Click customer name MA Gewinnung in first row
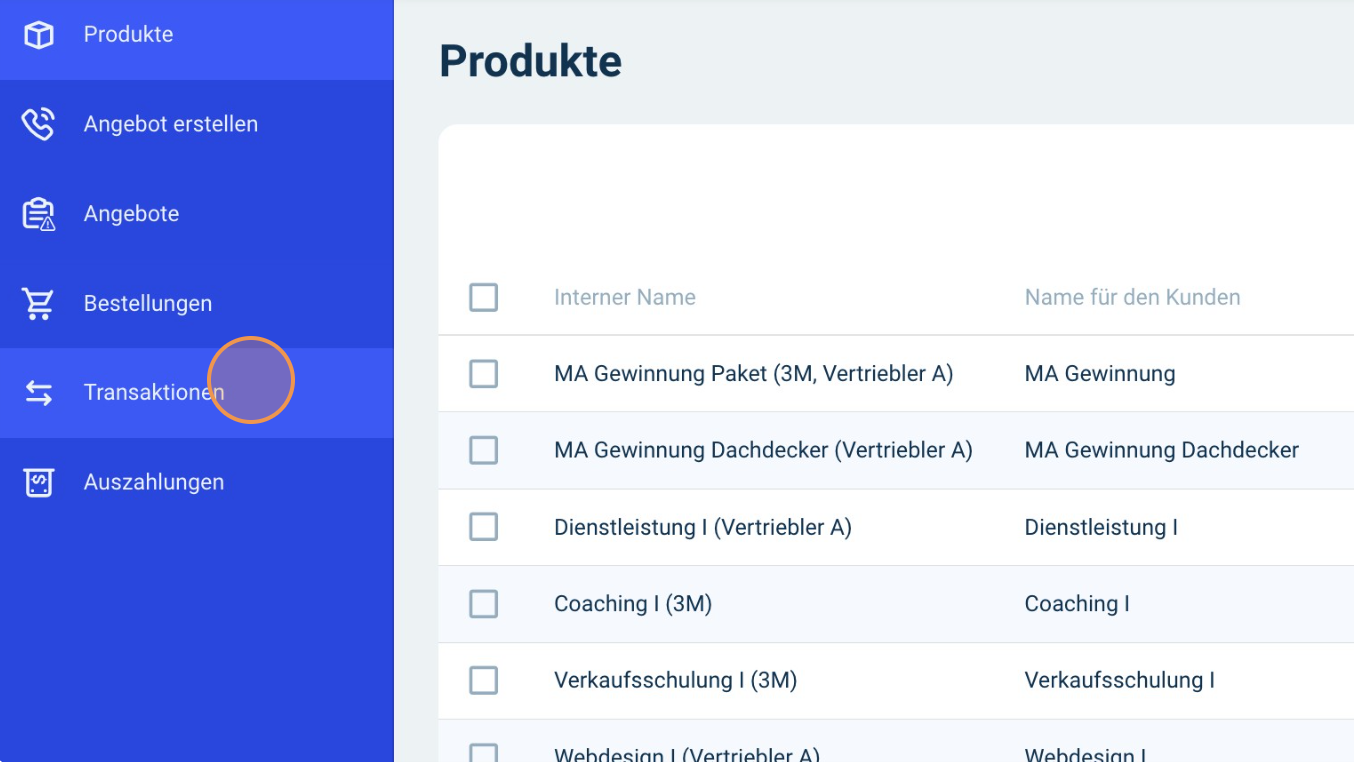 point(1100,374)
